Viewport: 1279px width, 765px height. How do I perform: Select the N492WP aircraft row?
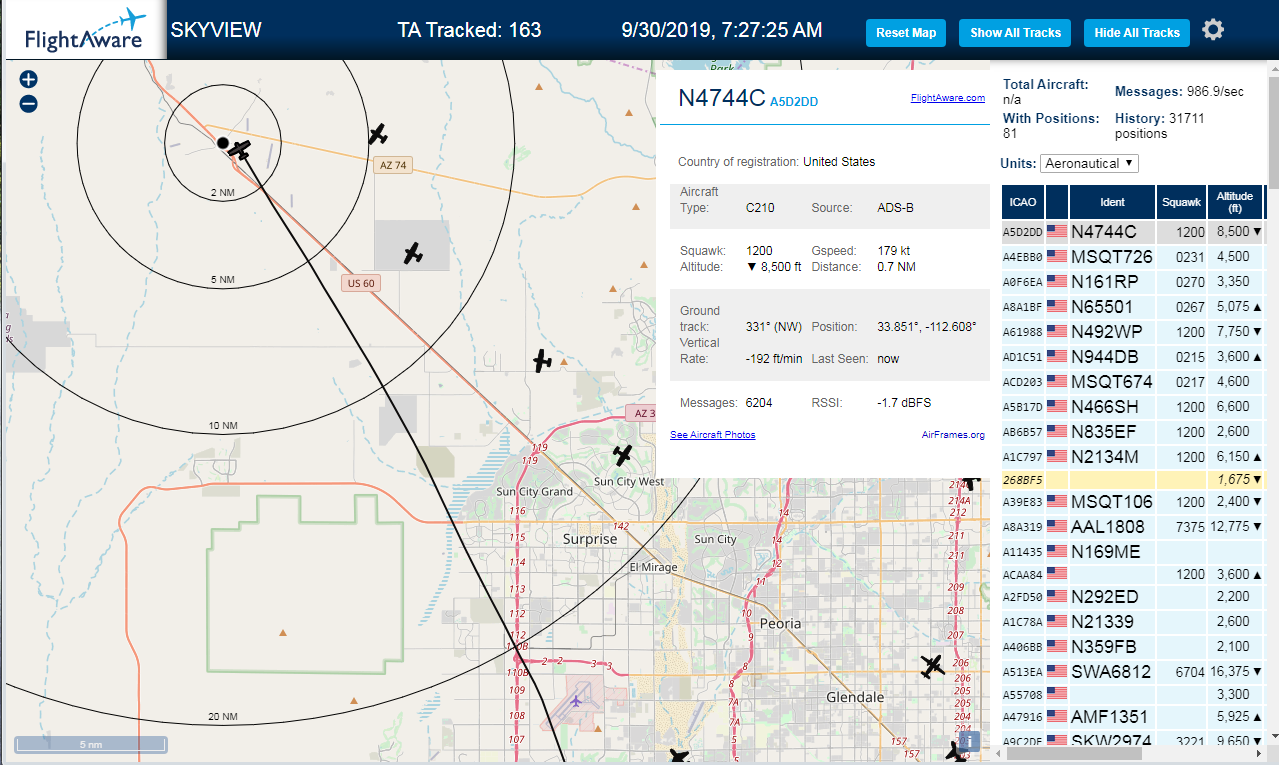[1133, 331]
